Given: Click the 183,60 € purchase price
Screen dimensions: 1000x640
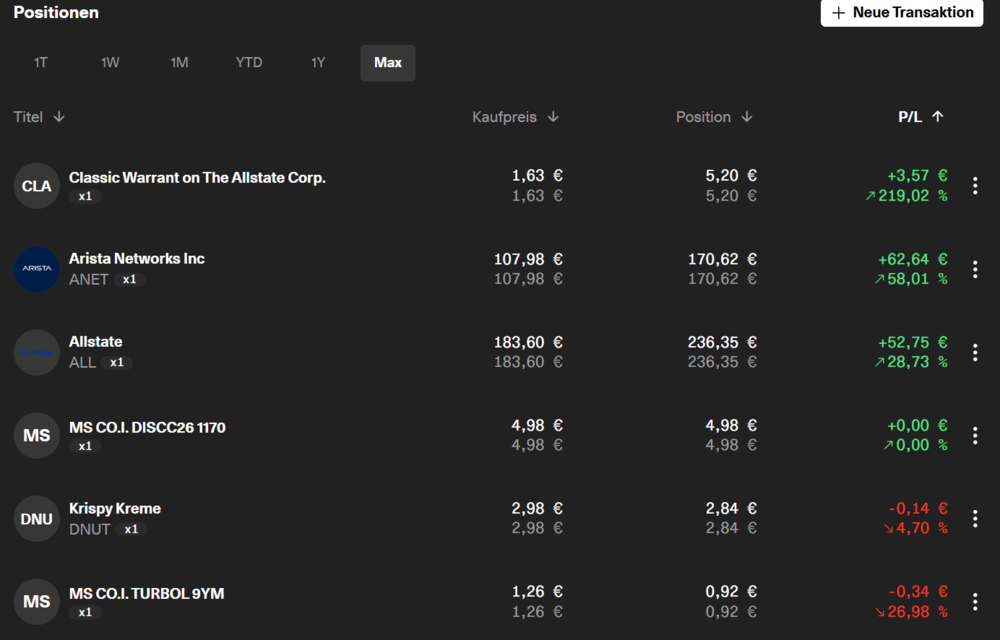Looking at the screenshot, I should point(528,342).
